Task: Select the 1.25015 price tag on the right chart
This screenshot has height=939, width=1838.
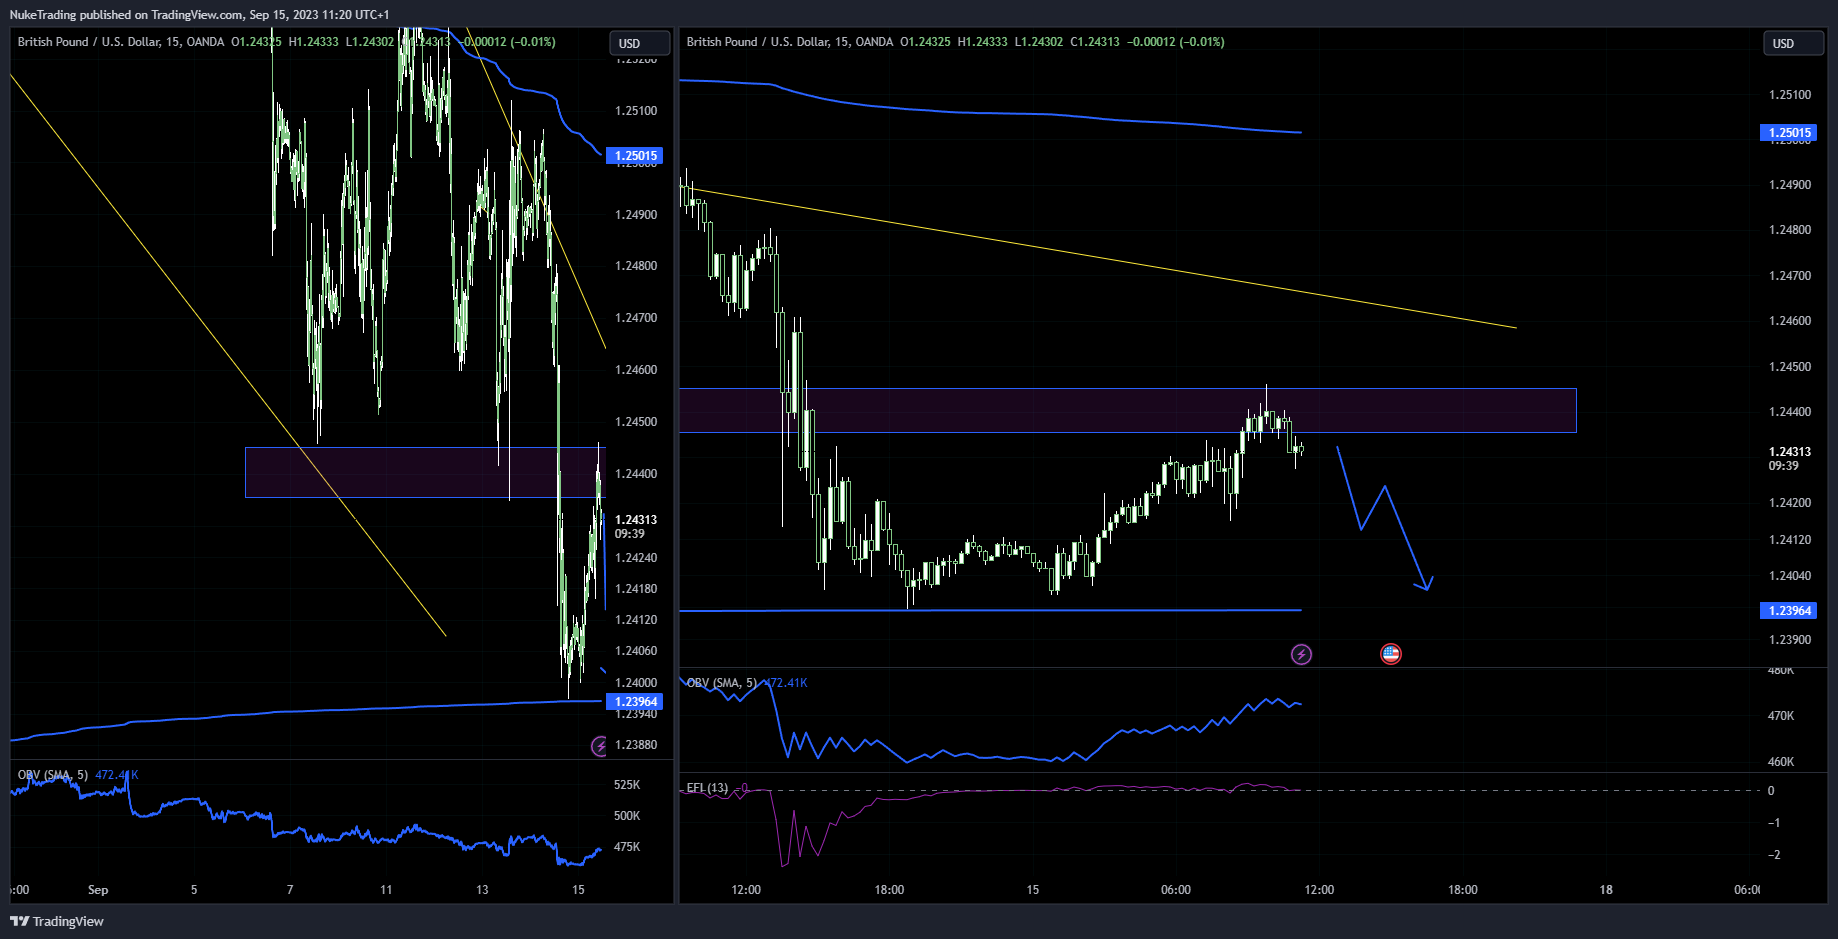Action: [1789, 132]
